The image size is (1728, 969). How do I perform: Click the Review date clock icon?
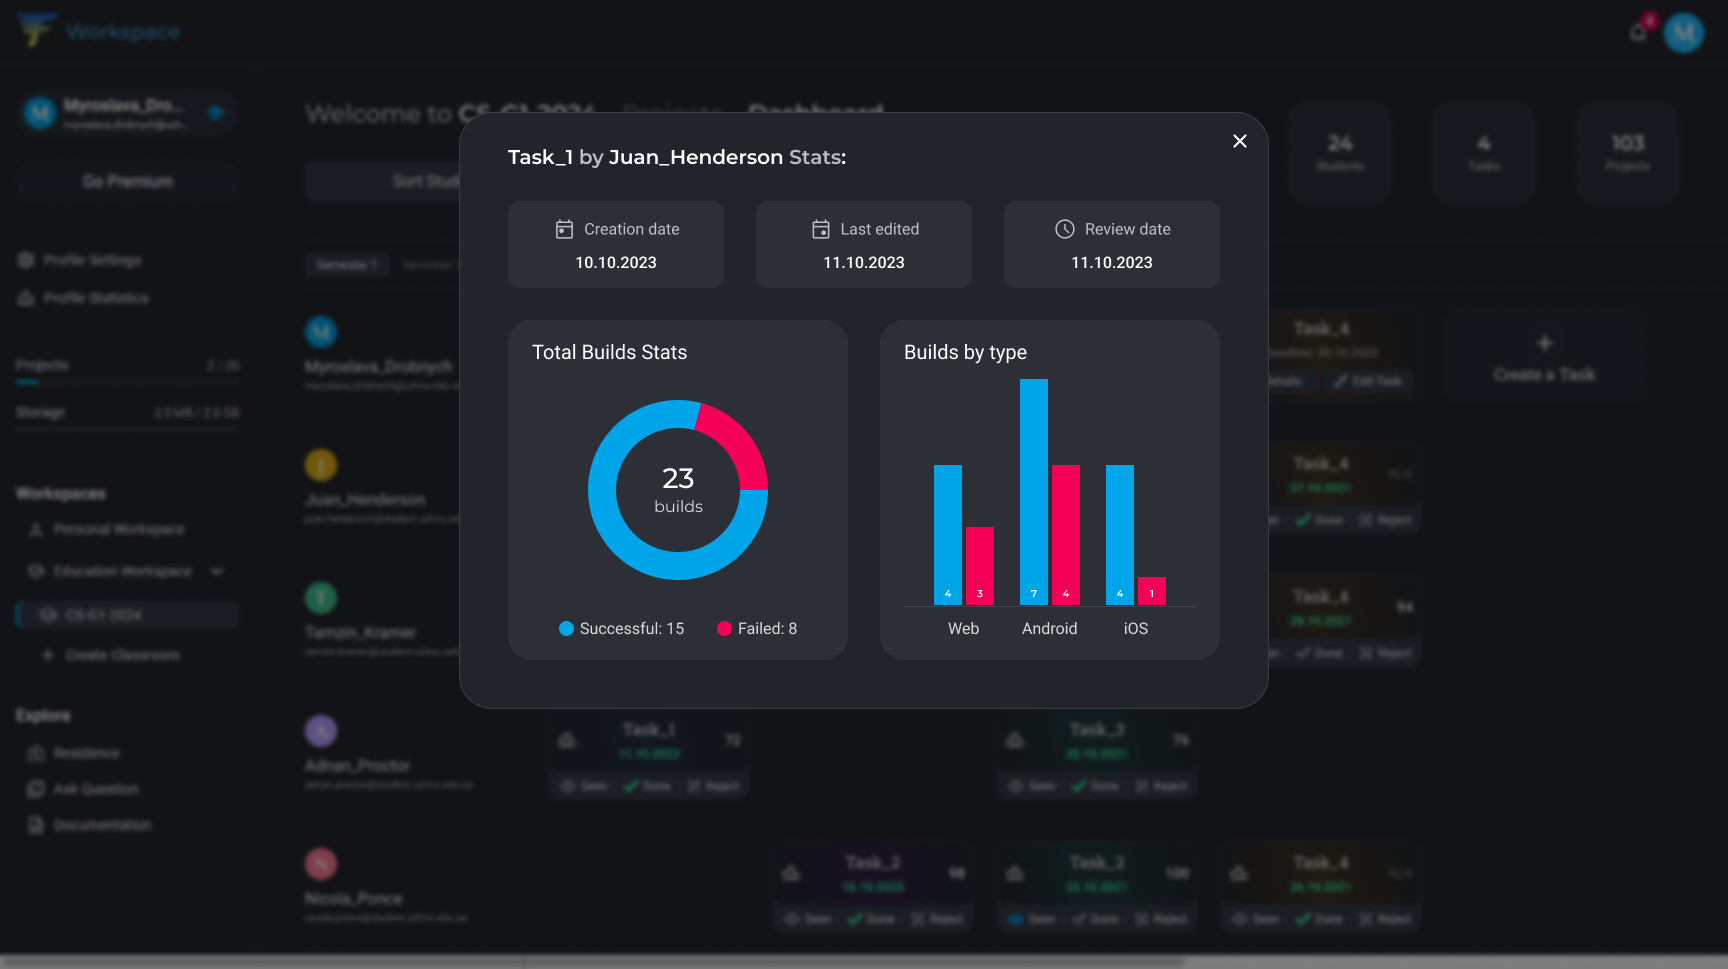coord(1065,229)
